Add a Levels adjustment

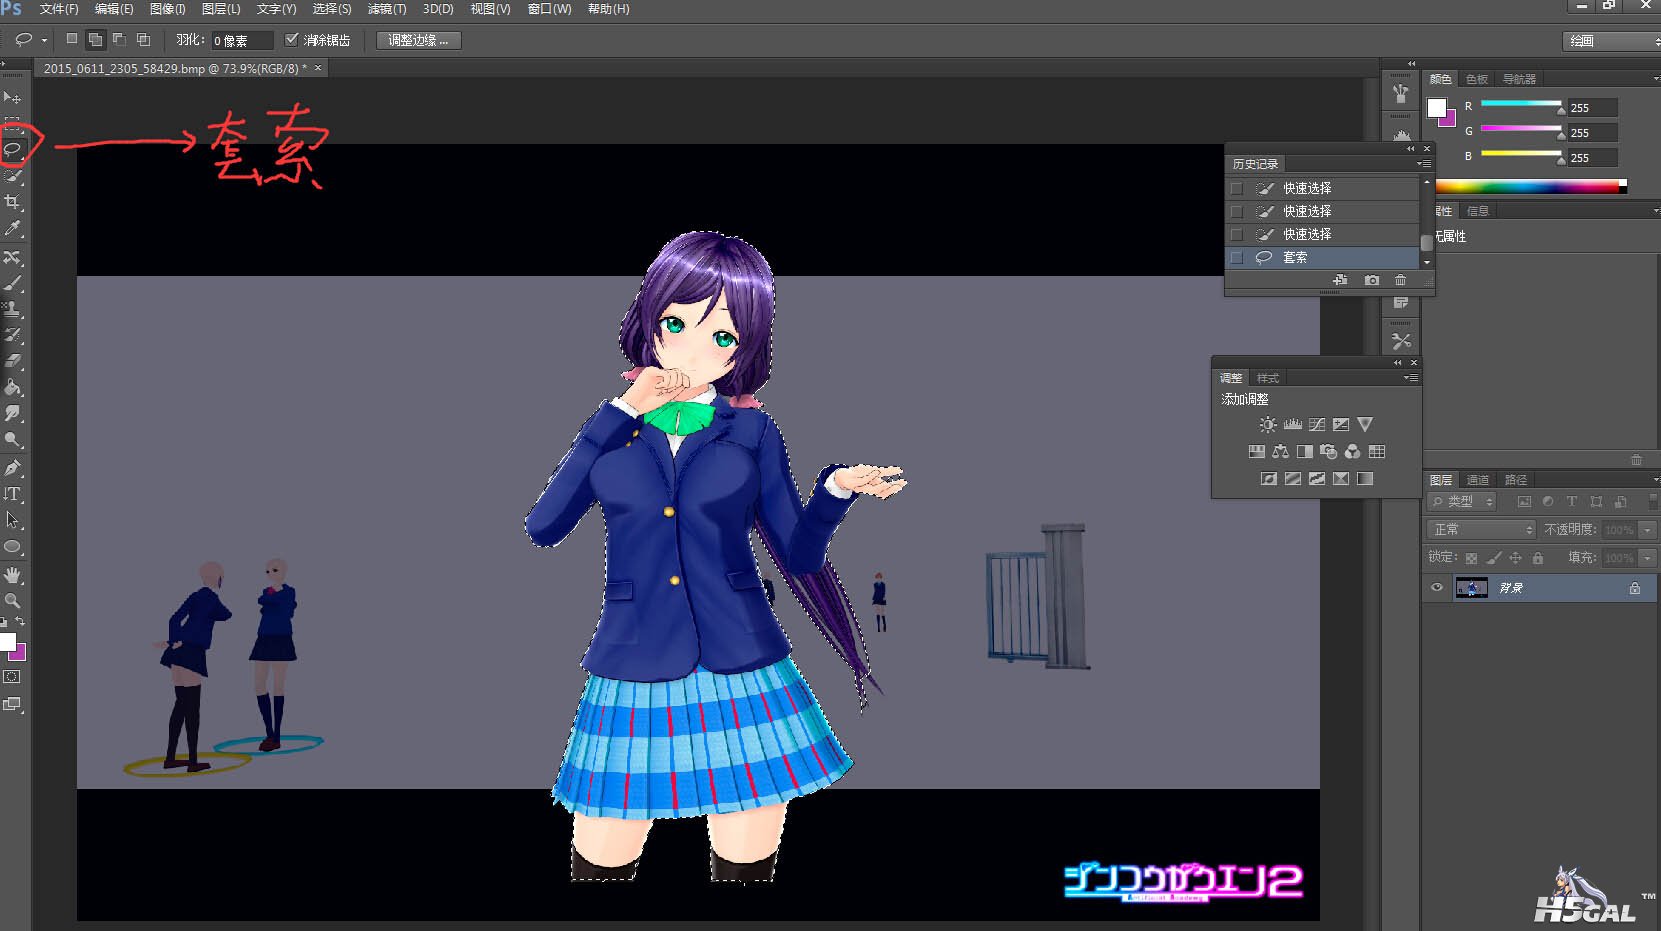point(1293,425)
